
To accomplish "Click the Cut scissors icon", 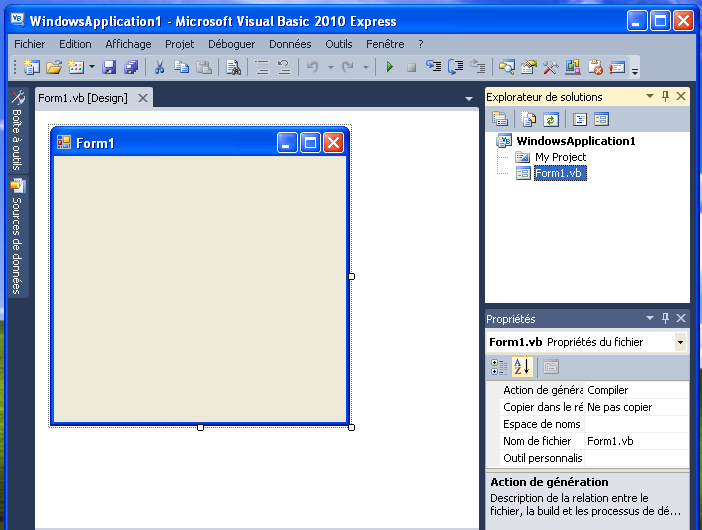I will point(159,67).
